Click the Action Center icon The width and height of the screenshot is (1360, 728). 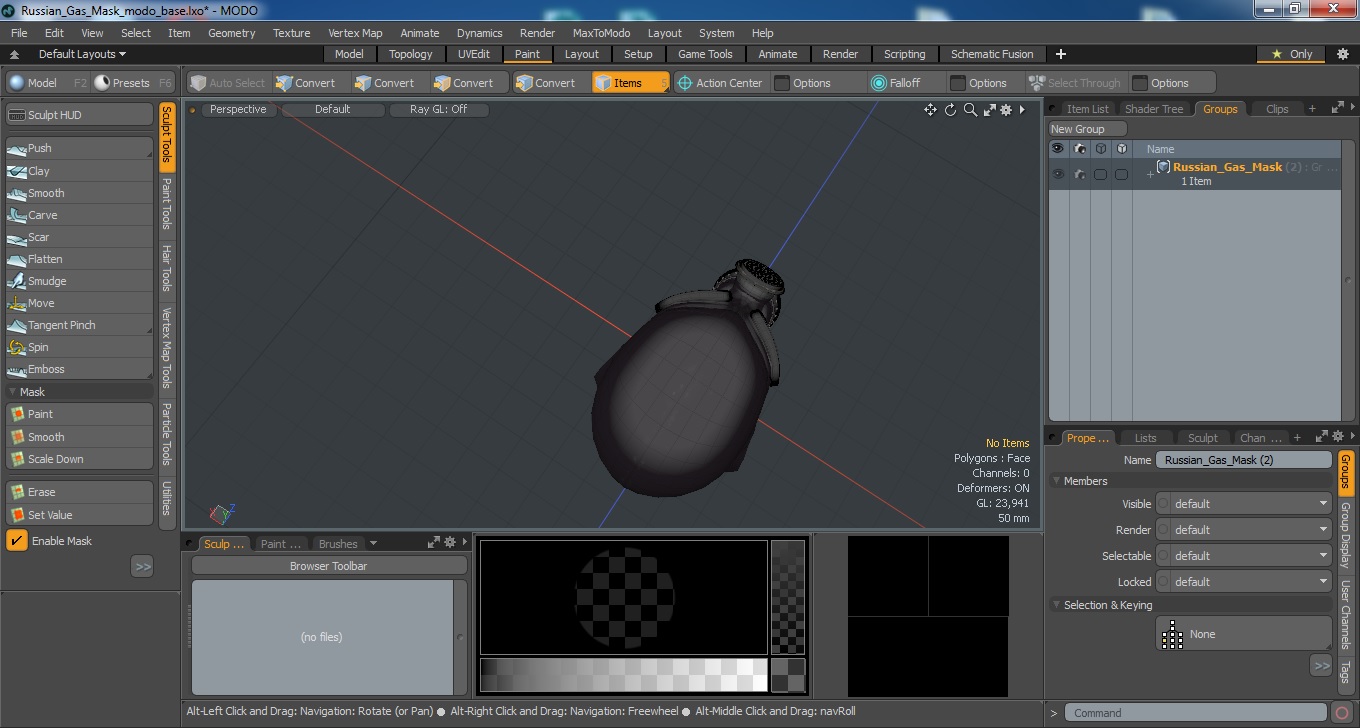click(685, 83)
